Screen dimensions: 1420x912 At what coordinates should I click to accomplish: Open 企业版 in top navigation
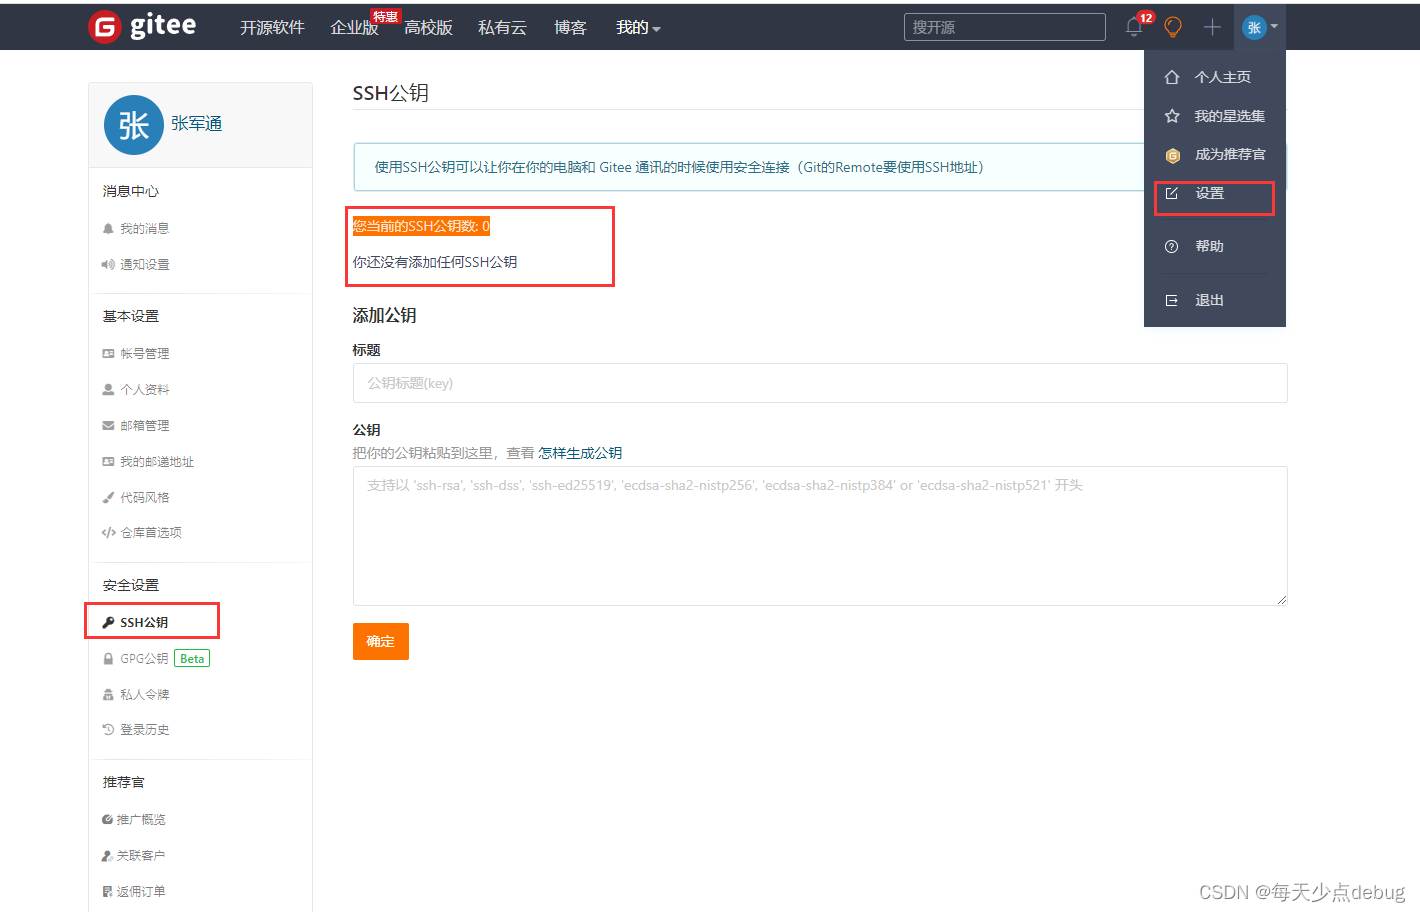click(x=355, y=27)
